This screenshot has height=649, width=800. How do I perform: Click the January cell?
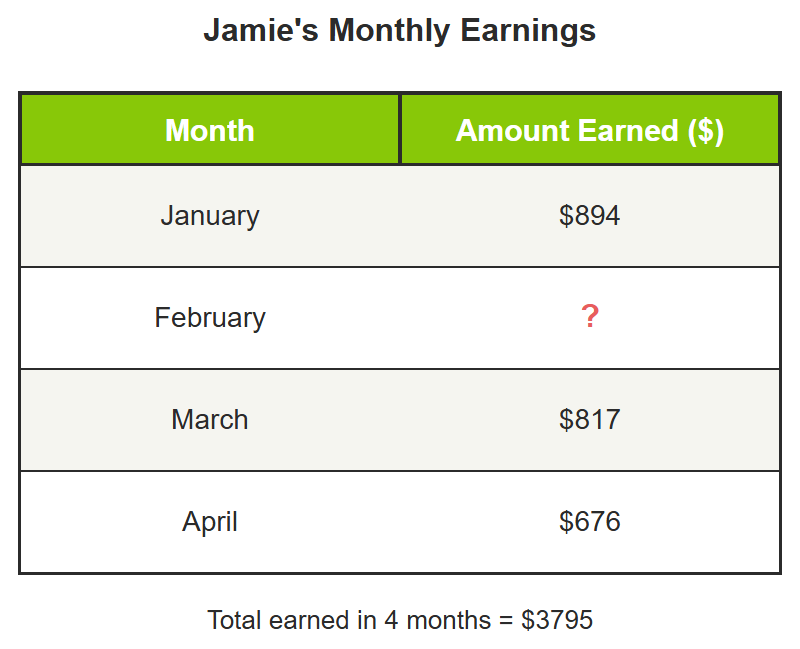pyautogui.click(x=210, y=216)
